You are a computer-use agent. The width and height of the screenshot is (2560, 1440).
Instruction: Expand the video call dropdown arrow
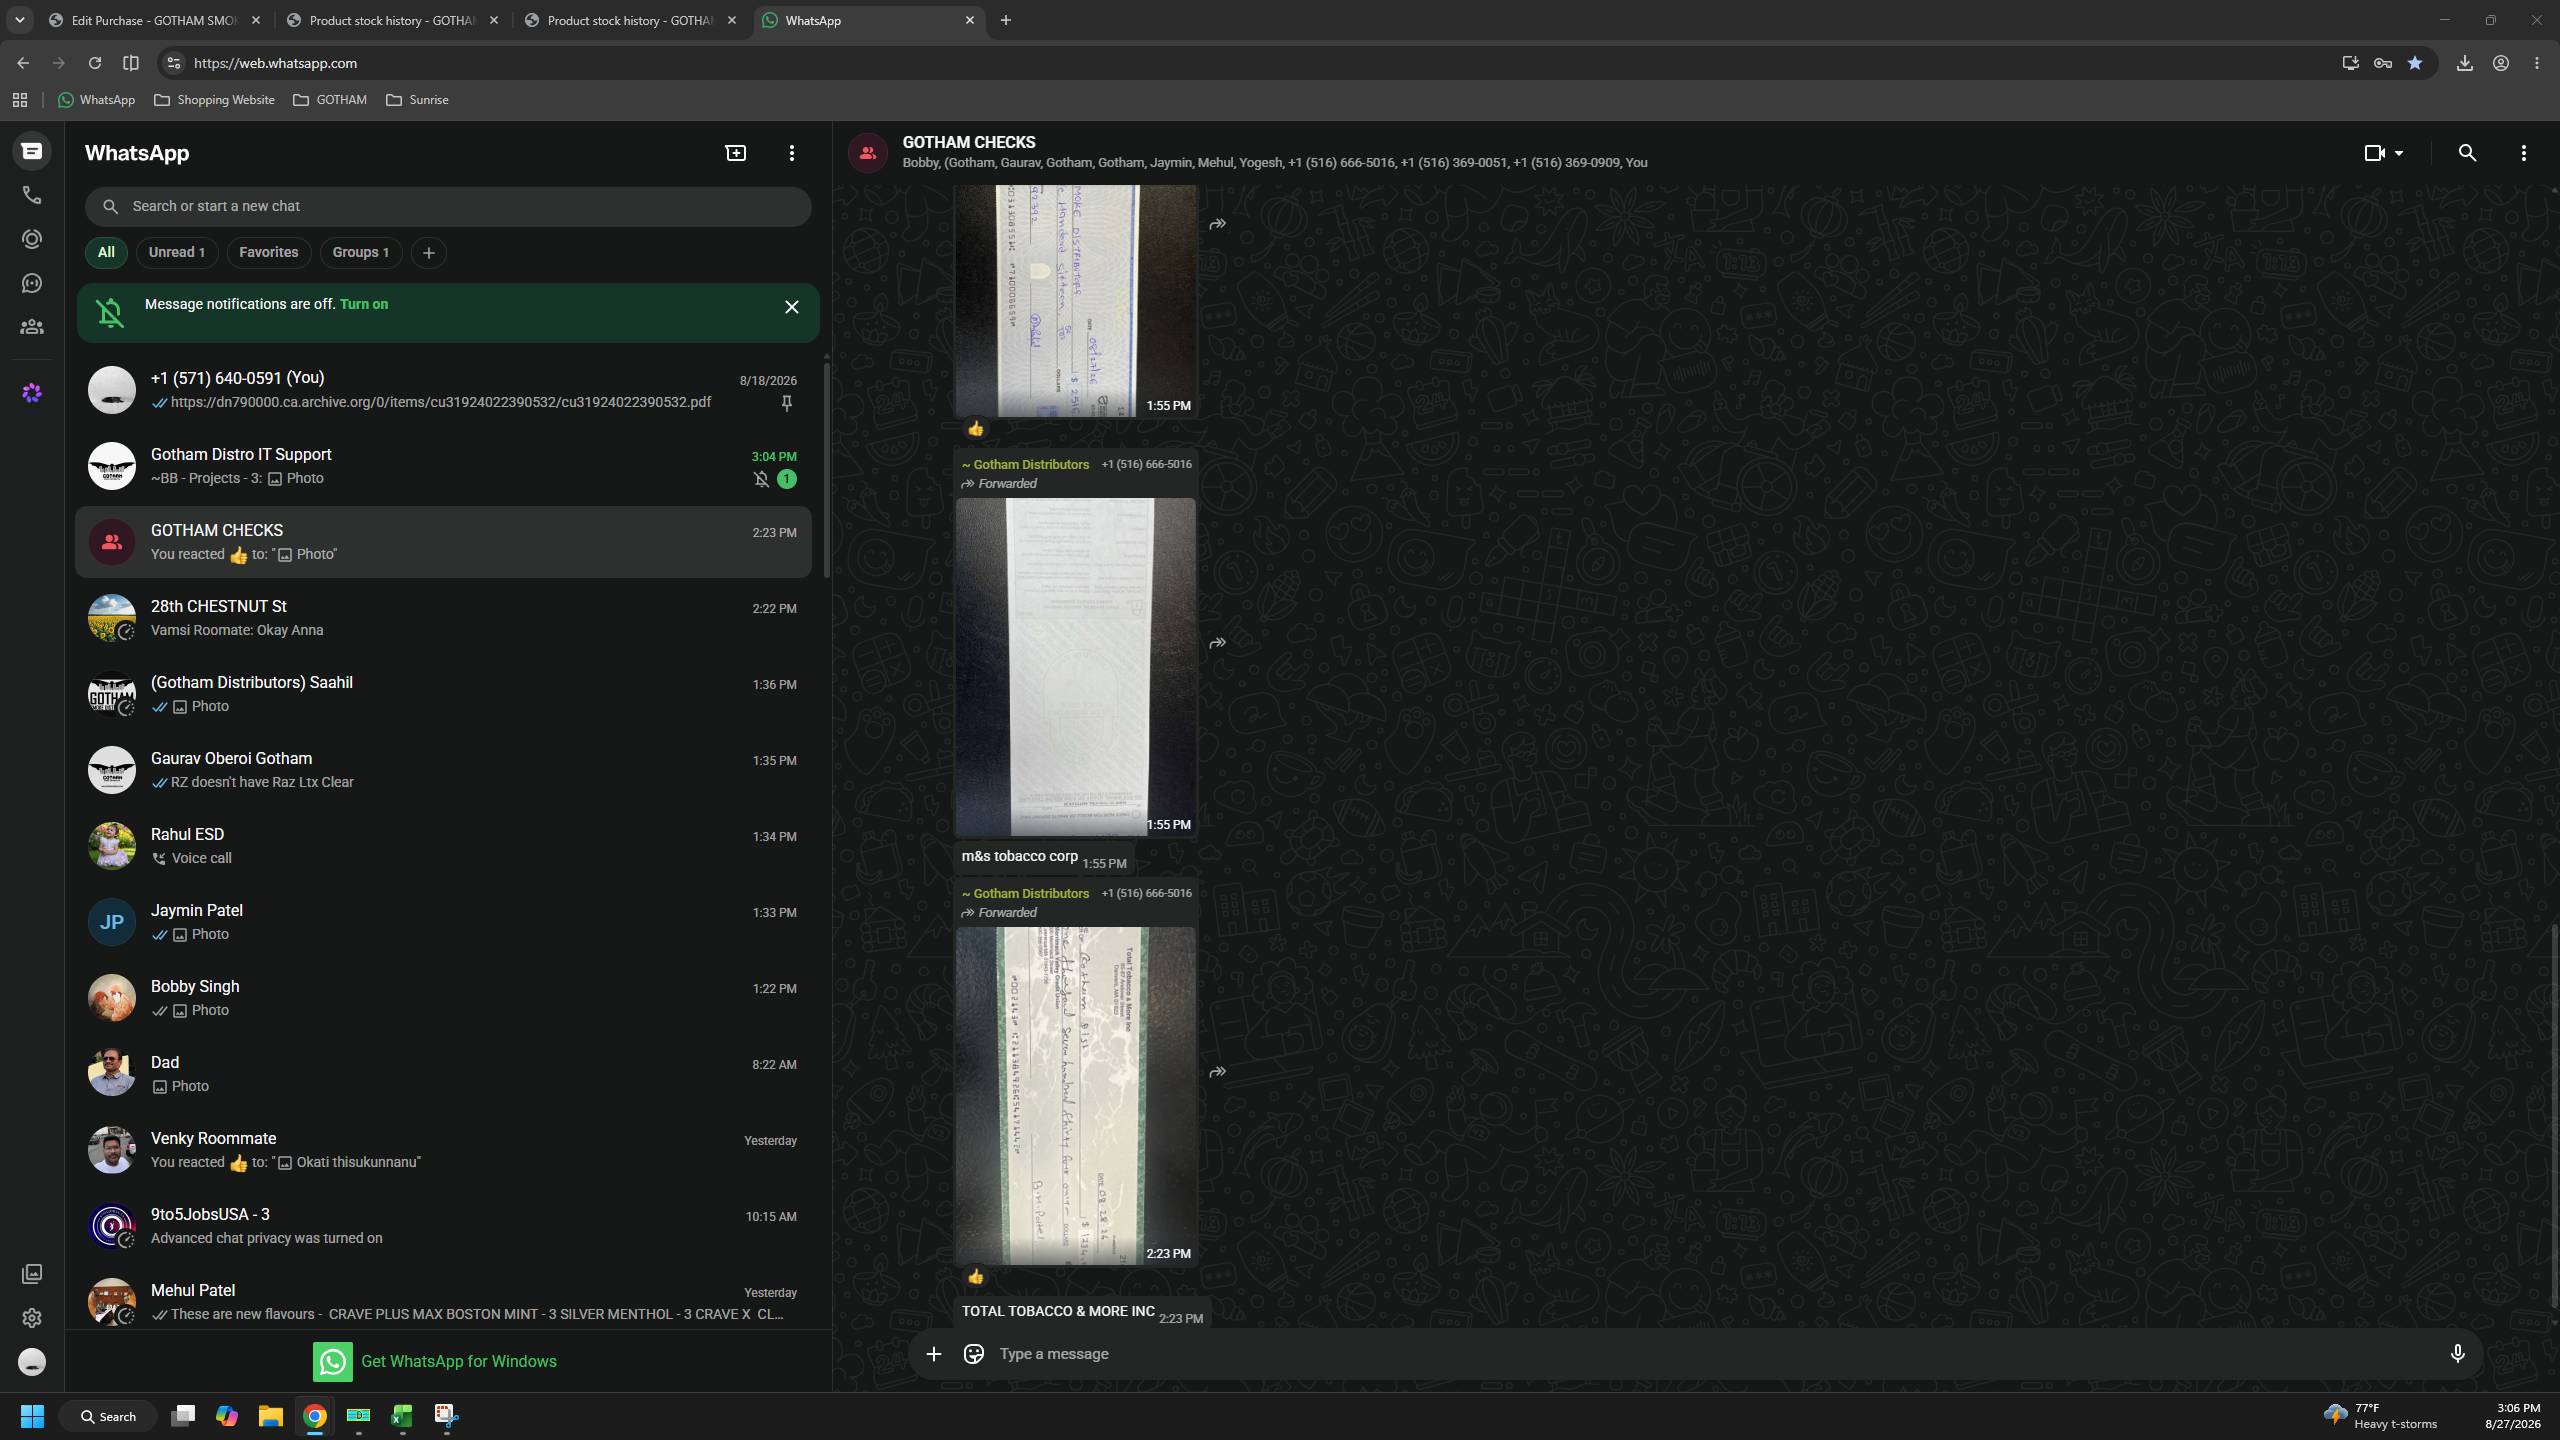click(2399, 153)
